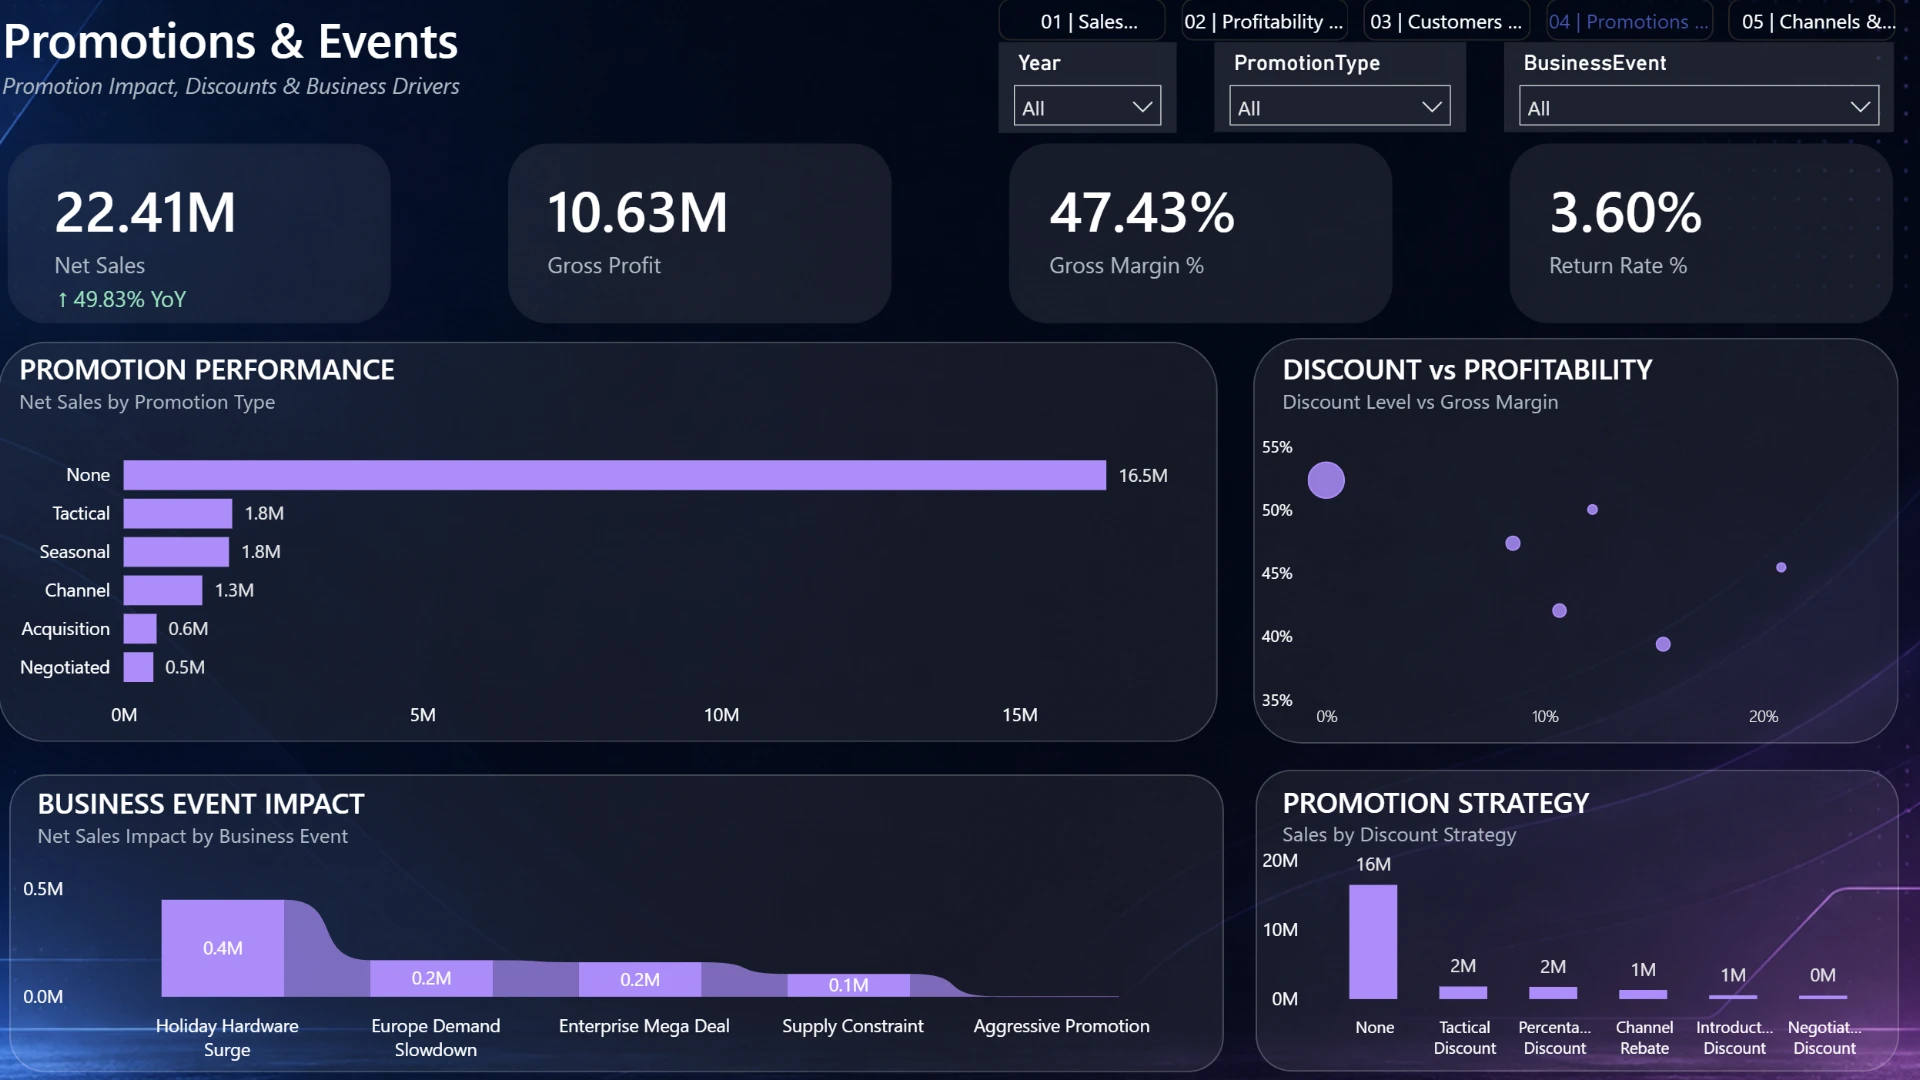Click the 3.60% Return Rate value

1626,212
